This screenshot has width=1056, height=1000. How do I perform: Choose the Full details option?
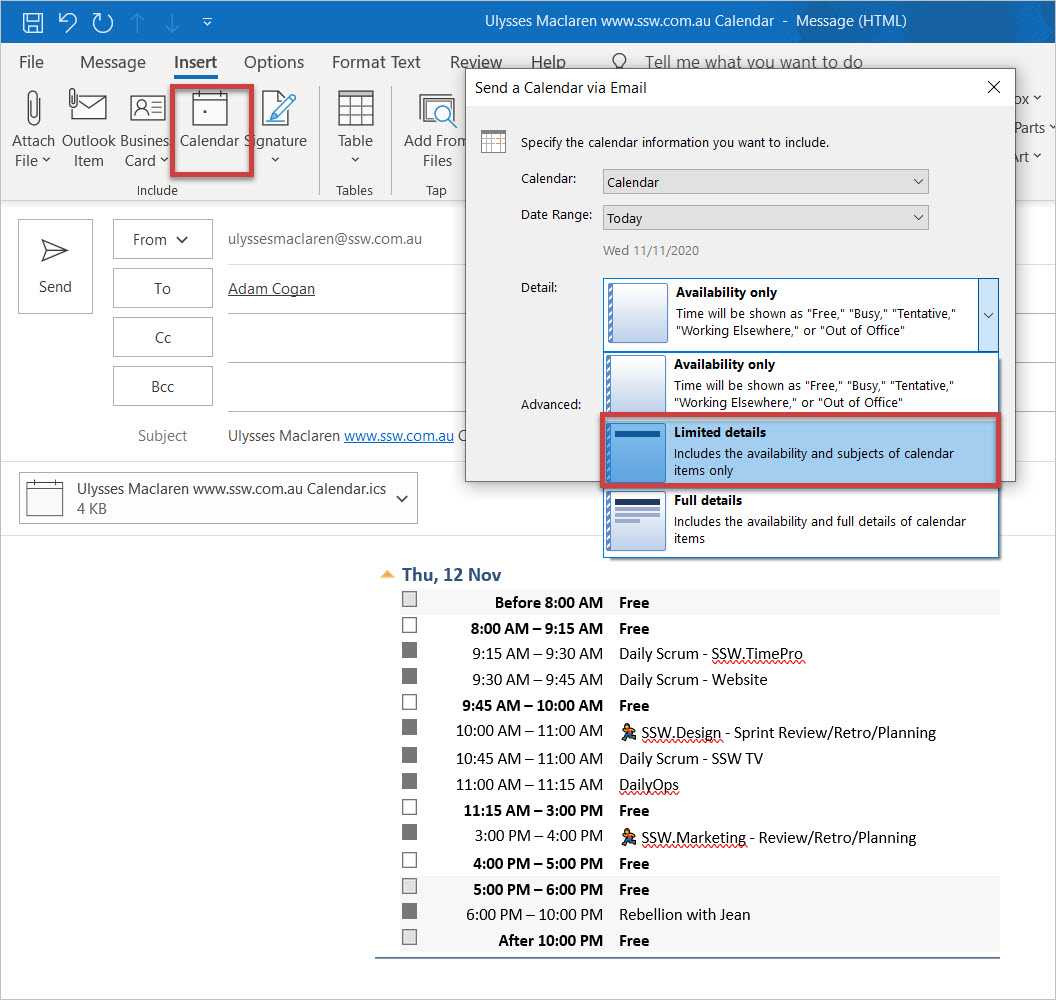click(800, 520)
